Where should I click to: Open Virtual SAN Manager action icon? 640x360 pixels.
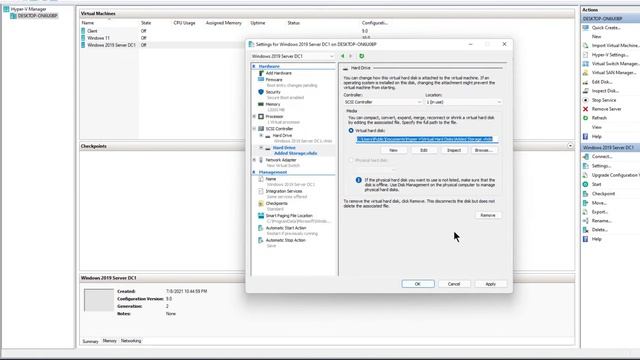pos(586,73)
